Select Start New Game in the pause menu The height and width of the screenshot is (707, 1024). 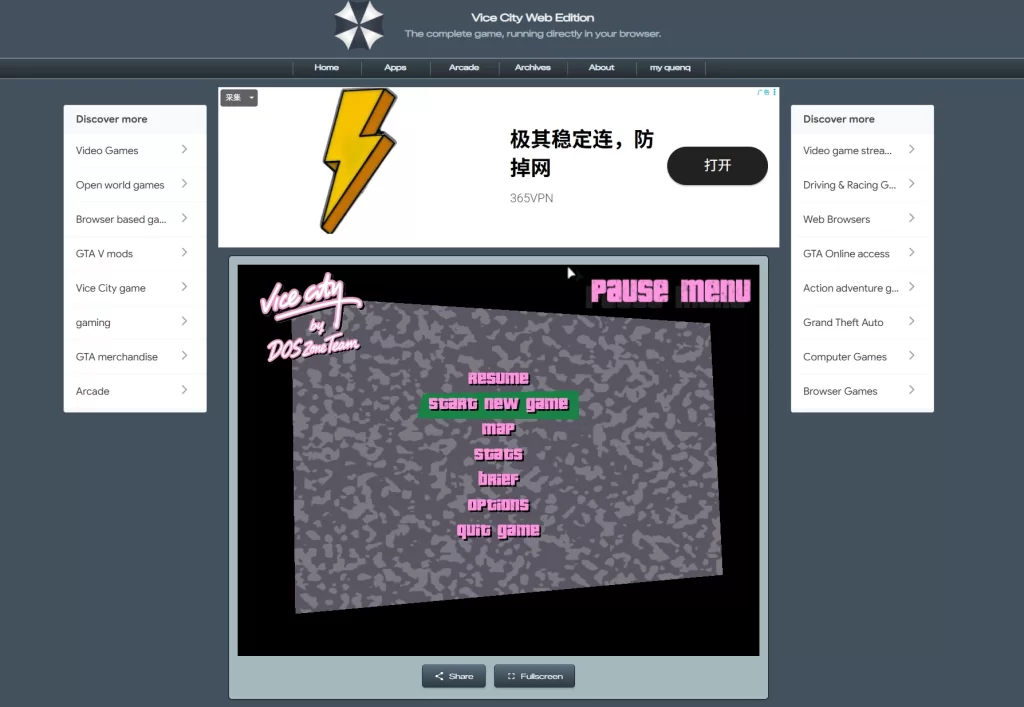(x=498, y=405)
